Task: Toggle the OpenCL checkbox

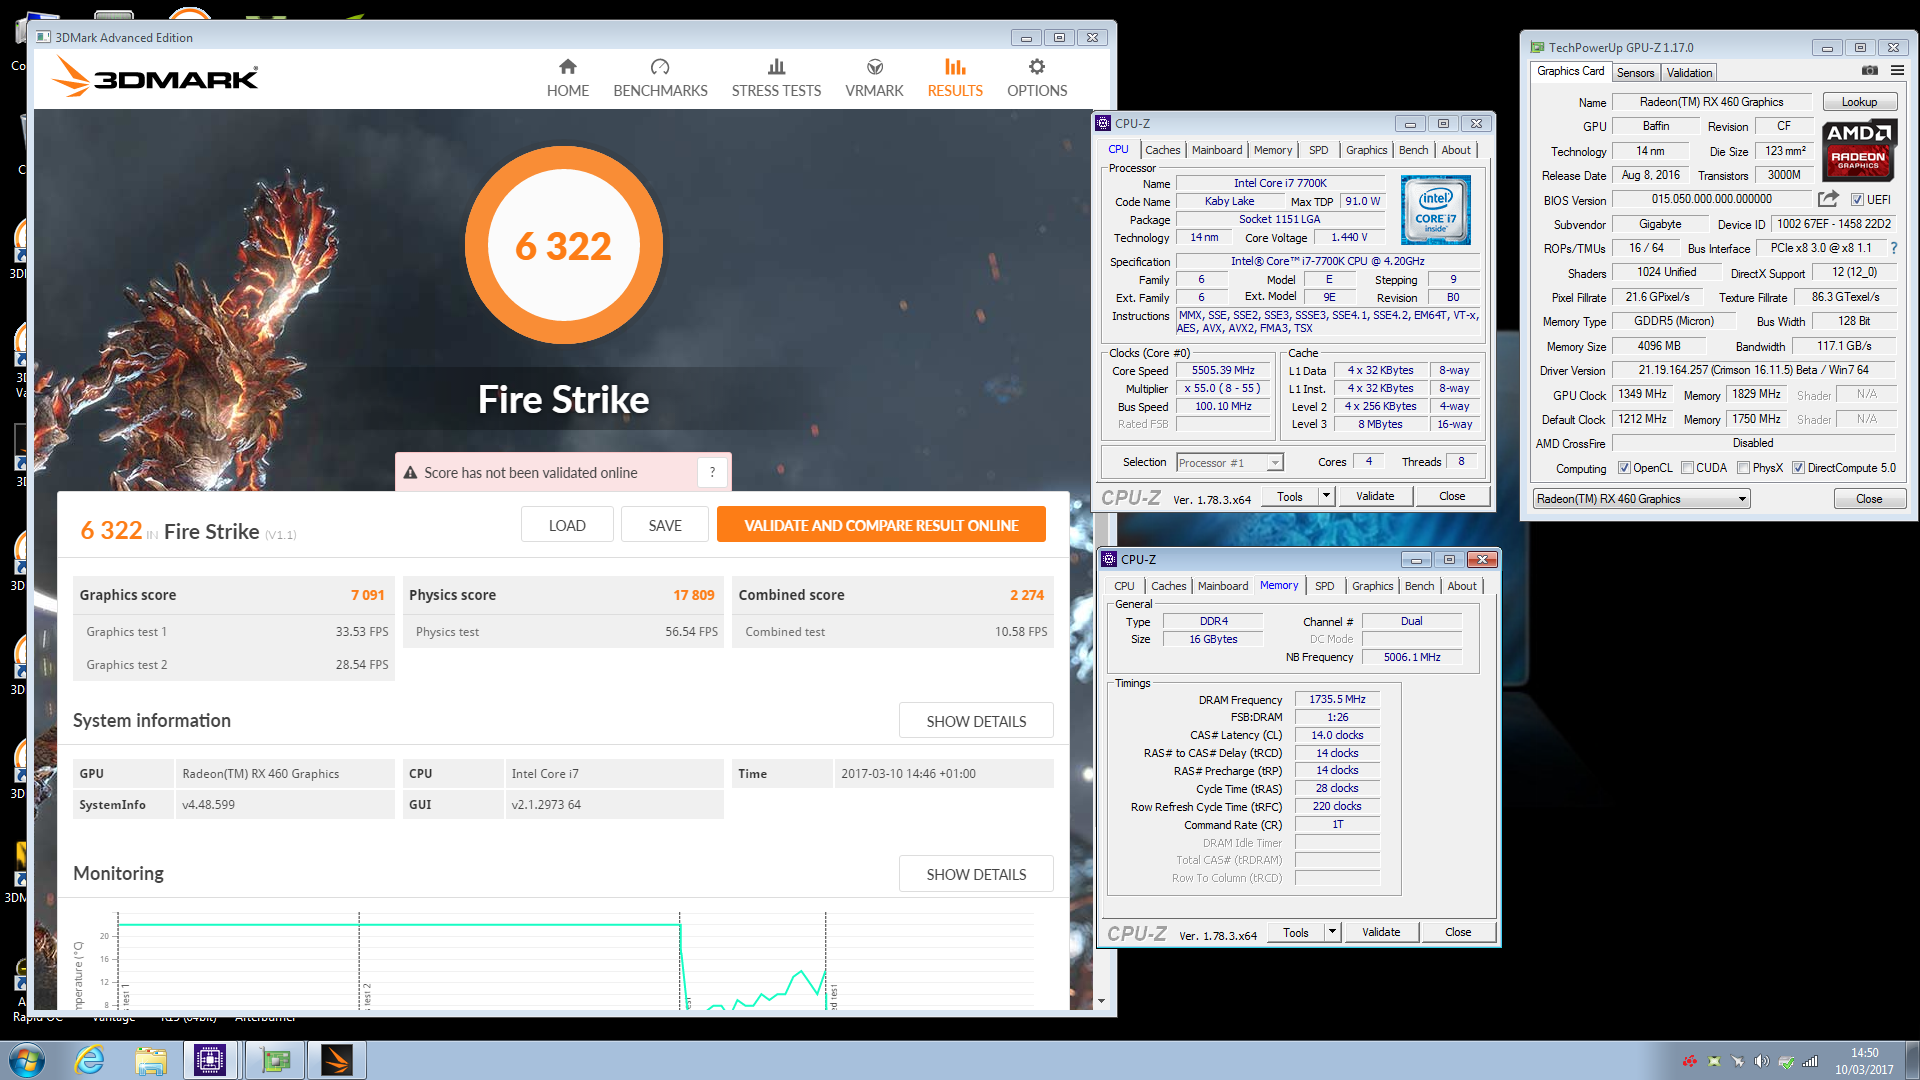Action: [x=1624, y=468]
